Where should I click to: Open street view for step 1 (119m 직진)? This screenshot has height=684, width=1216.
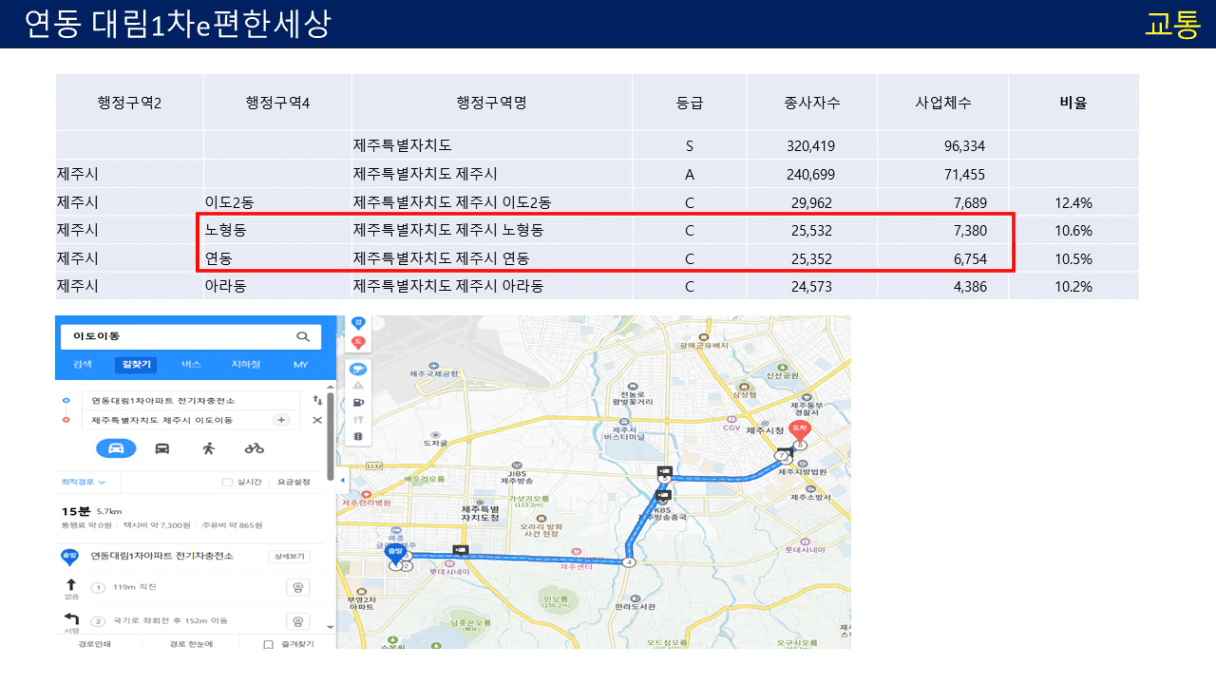coord(297,587)
